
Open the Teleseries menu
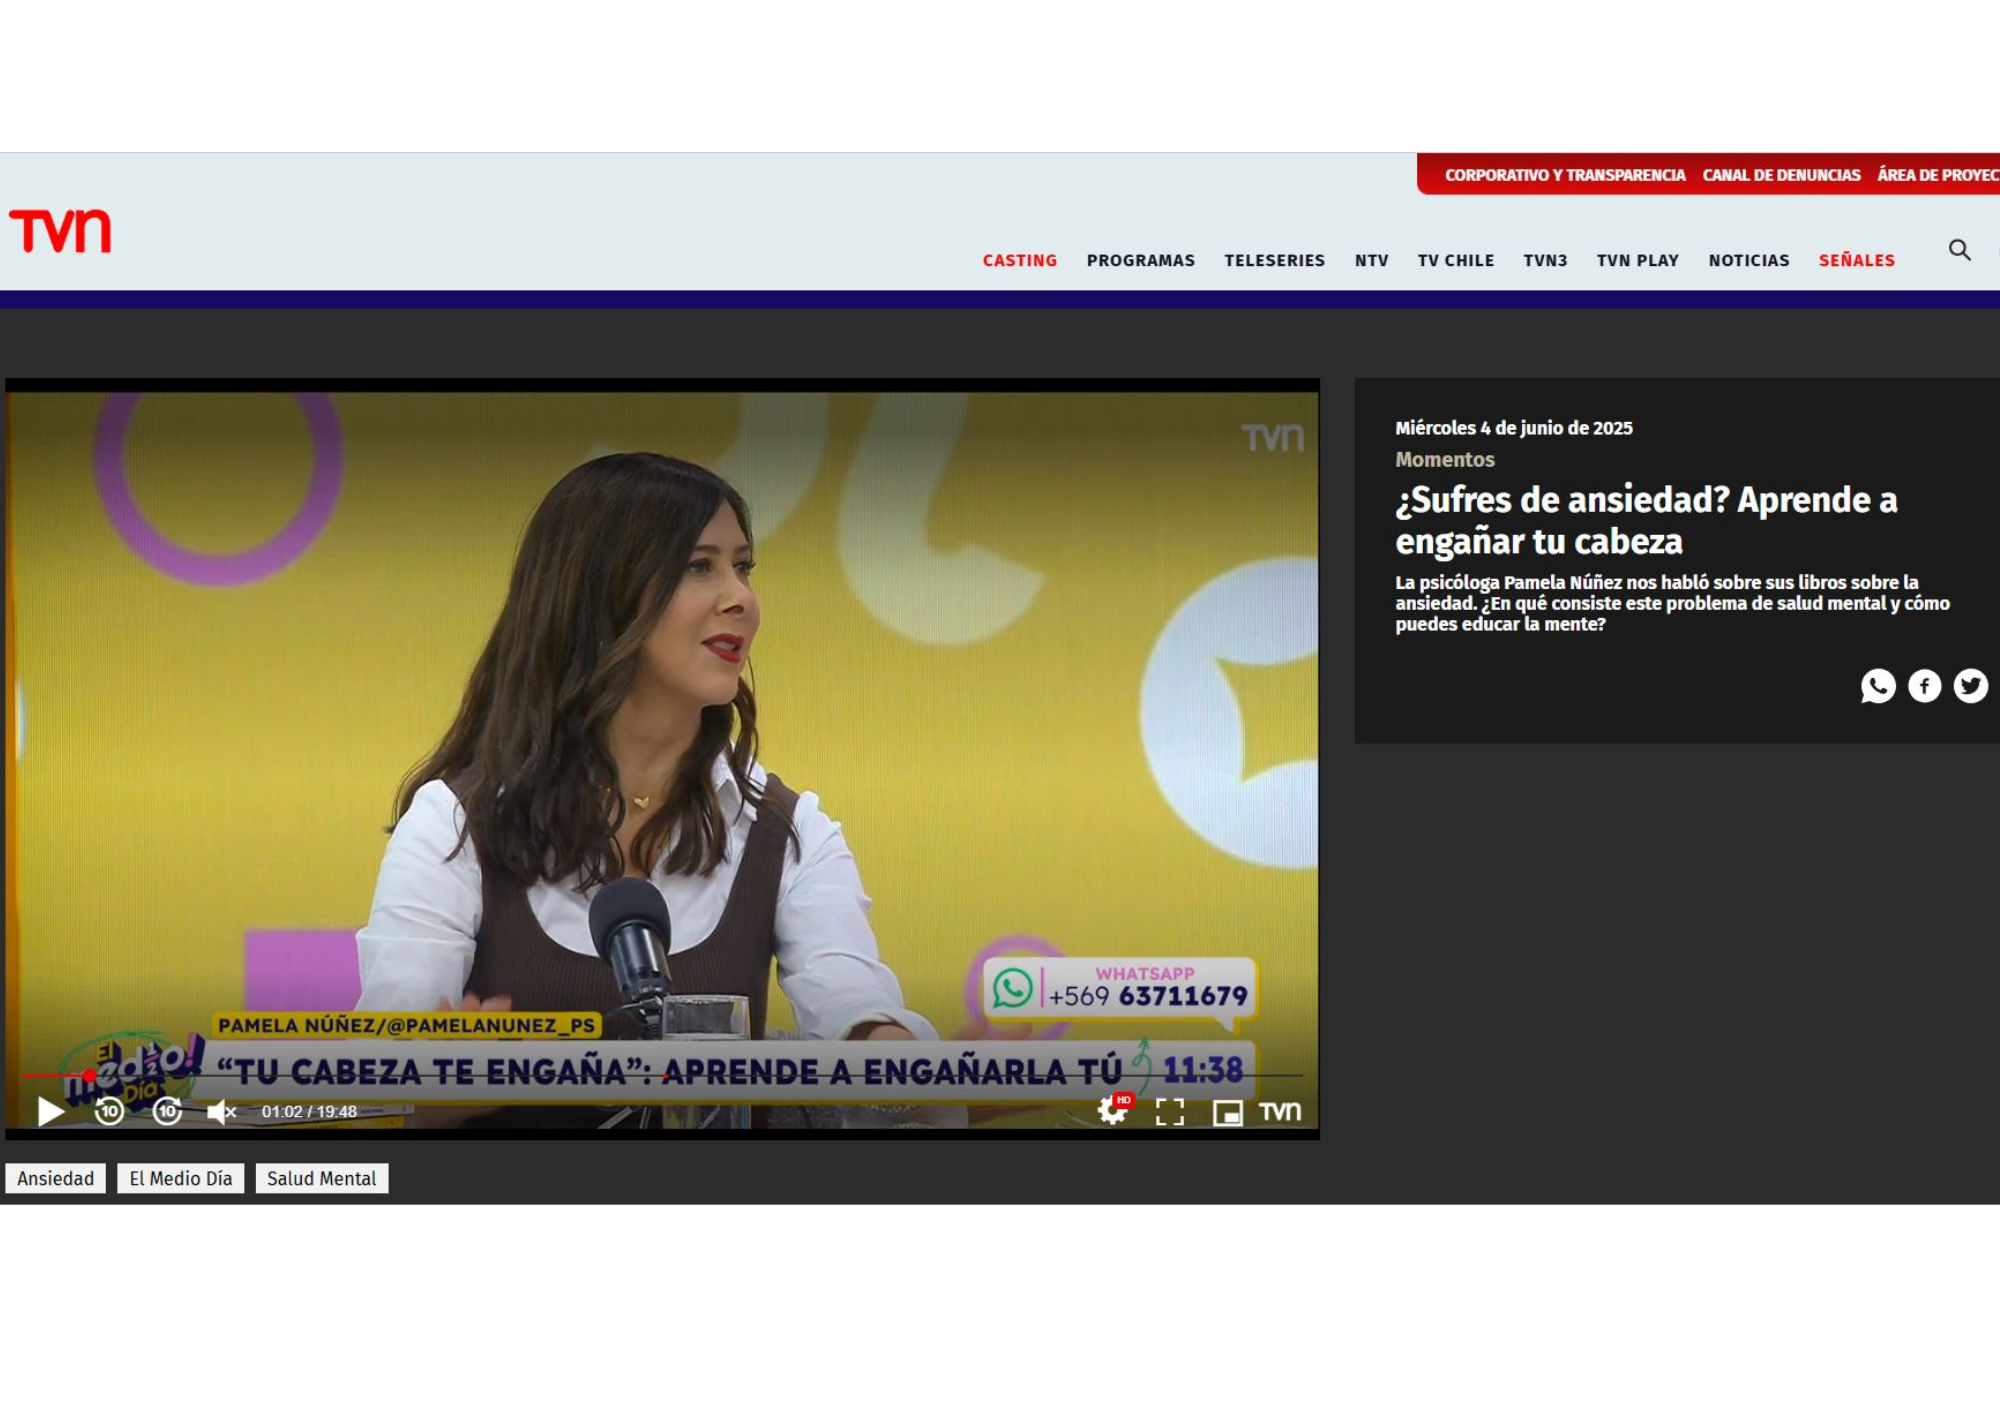pos(1274,260)
